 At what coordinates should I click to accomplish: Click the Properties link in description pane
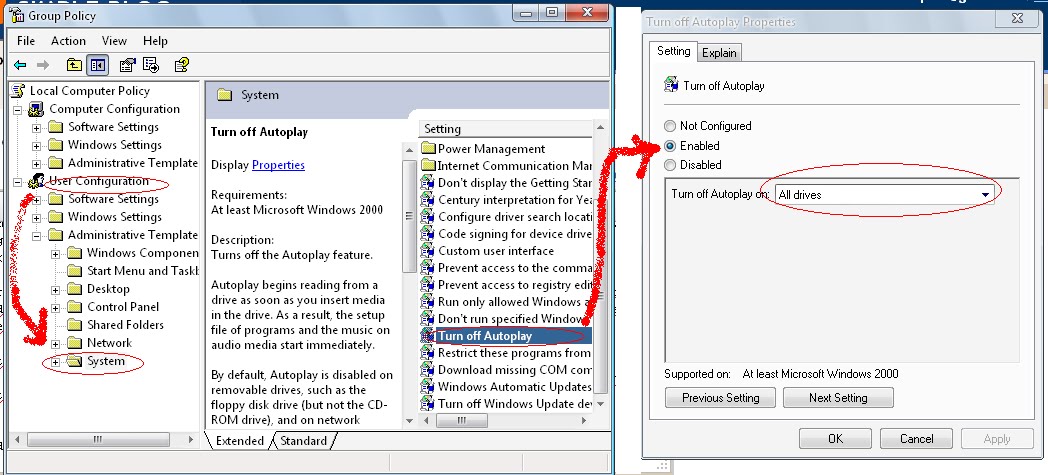point(278,164)
